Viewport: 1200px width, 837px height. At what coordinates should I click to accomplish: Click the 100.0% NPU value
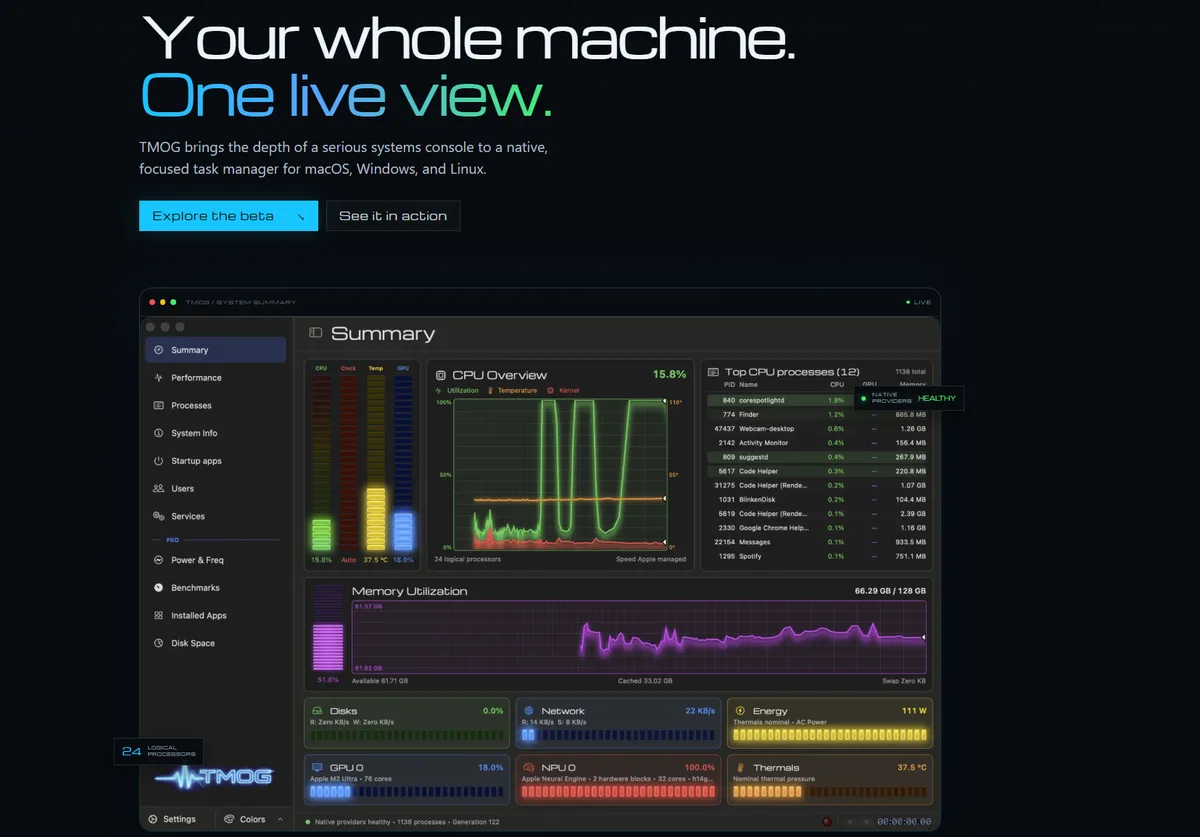[x=700, y=768]
